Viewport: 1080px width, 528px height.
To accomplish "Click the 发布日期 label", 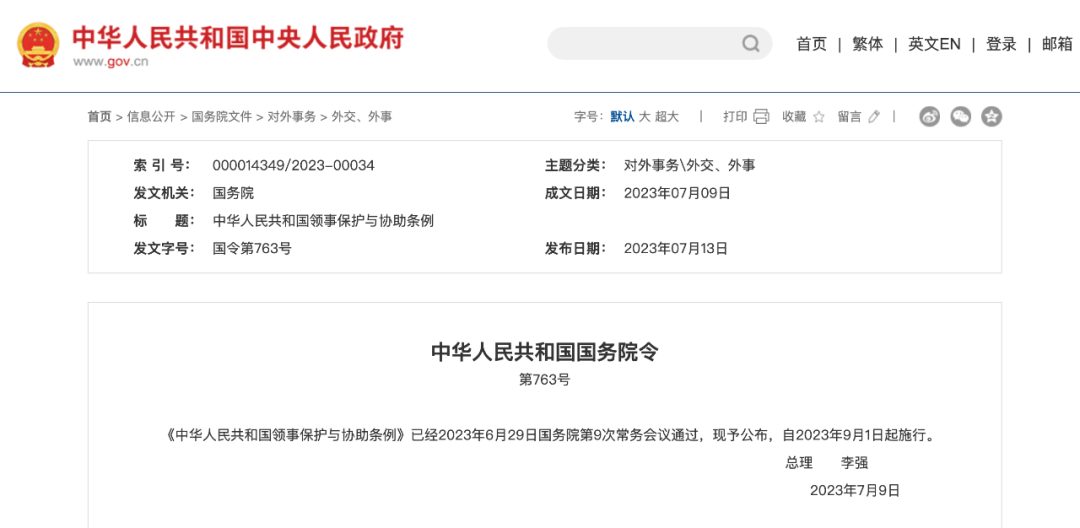I will coord(576,249).
